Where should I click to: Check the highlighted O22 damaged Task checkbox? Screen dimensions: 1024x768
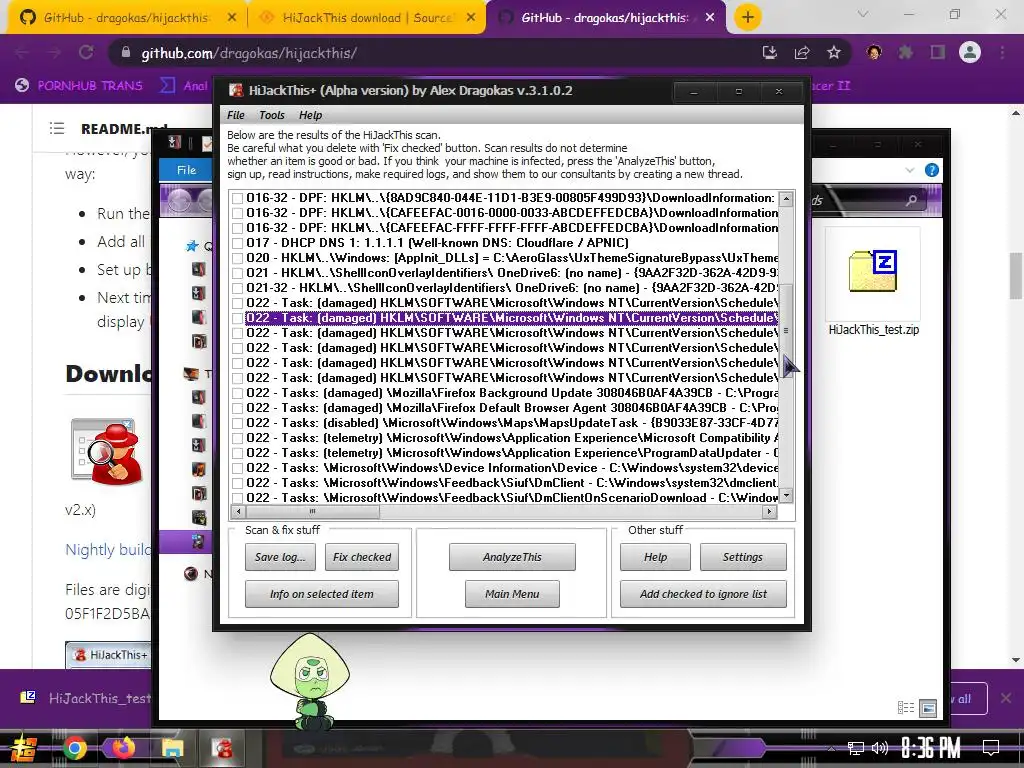click(238, 318)
